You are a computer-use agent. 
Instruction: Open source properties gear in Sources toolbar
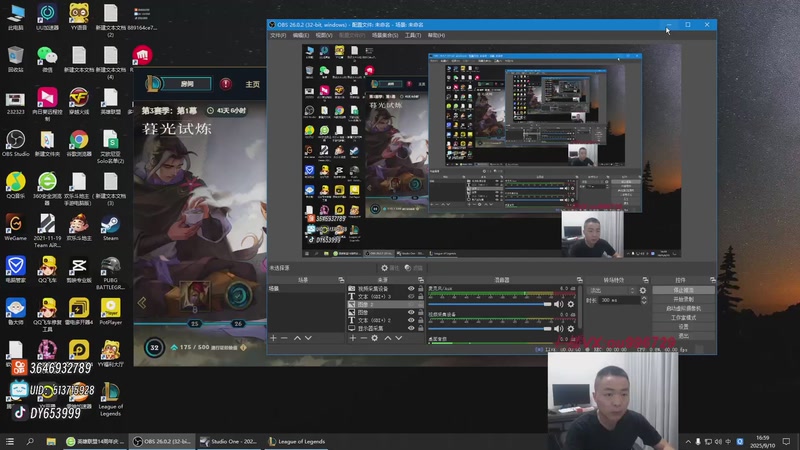pos(374,338)
